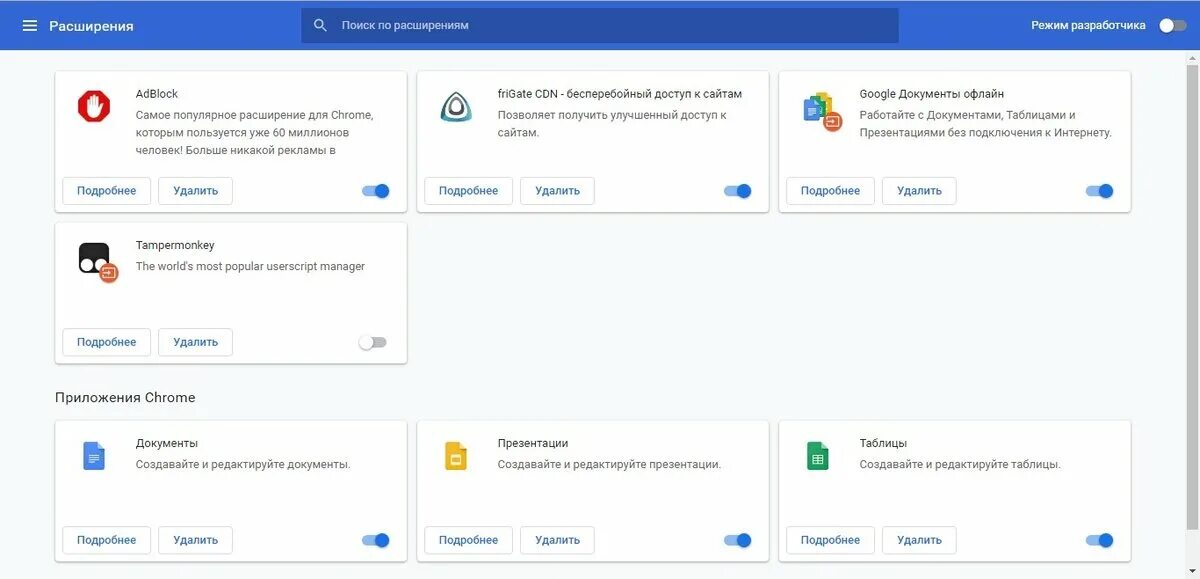
Task: Toggle the Таблицы app switch
Action: tap(1099, 540)
